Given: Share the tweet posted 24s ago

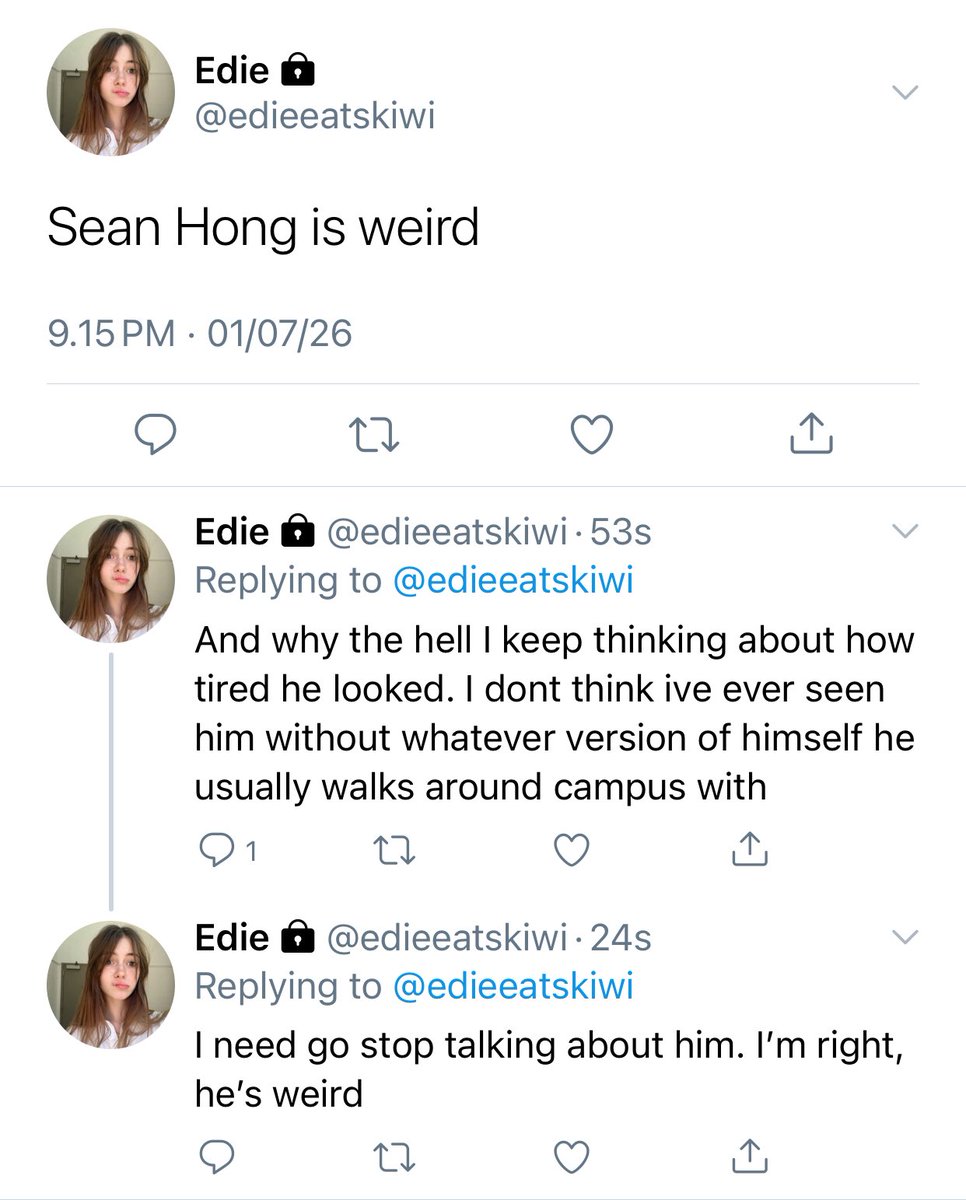Looking at the screenshot, I should pyautogui.click(x=748, y=1156).
